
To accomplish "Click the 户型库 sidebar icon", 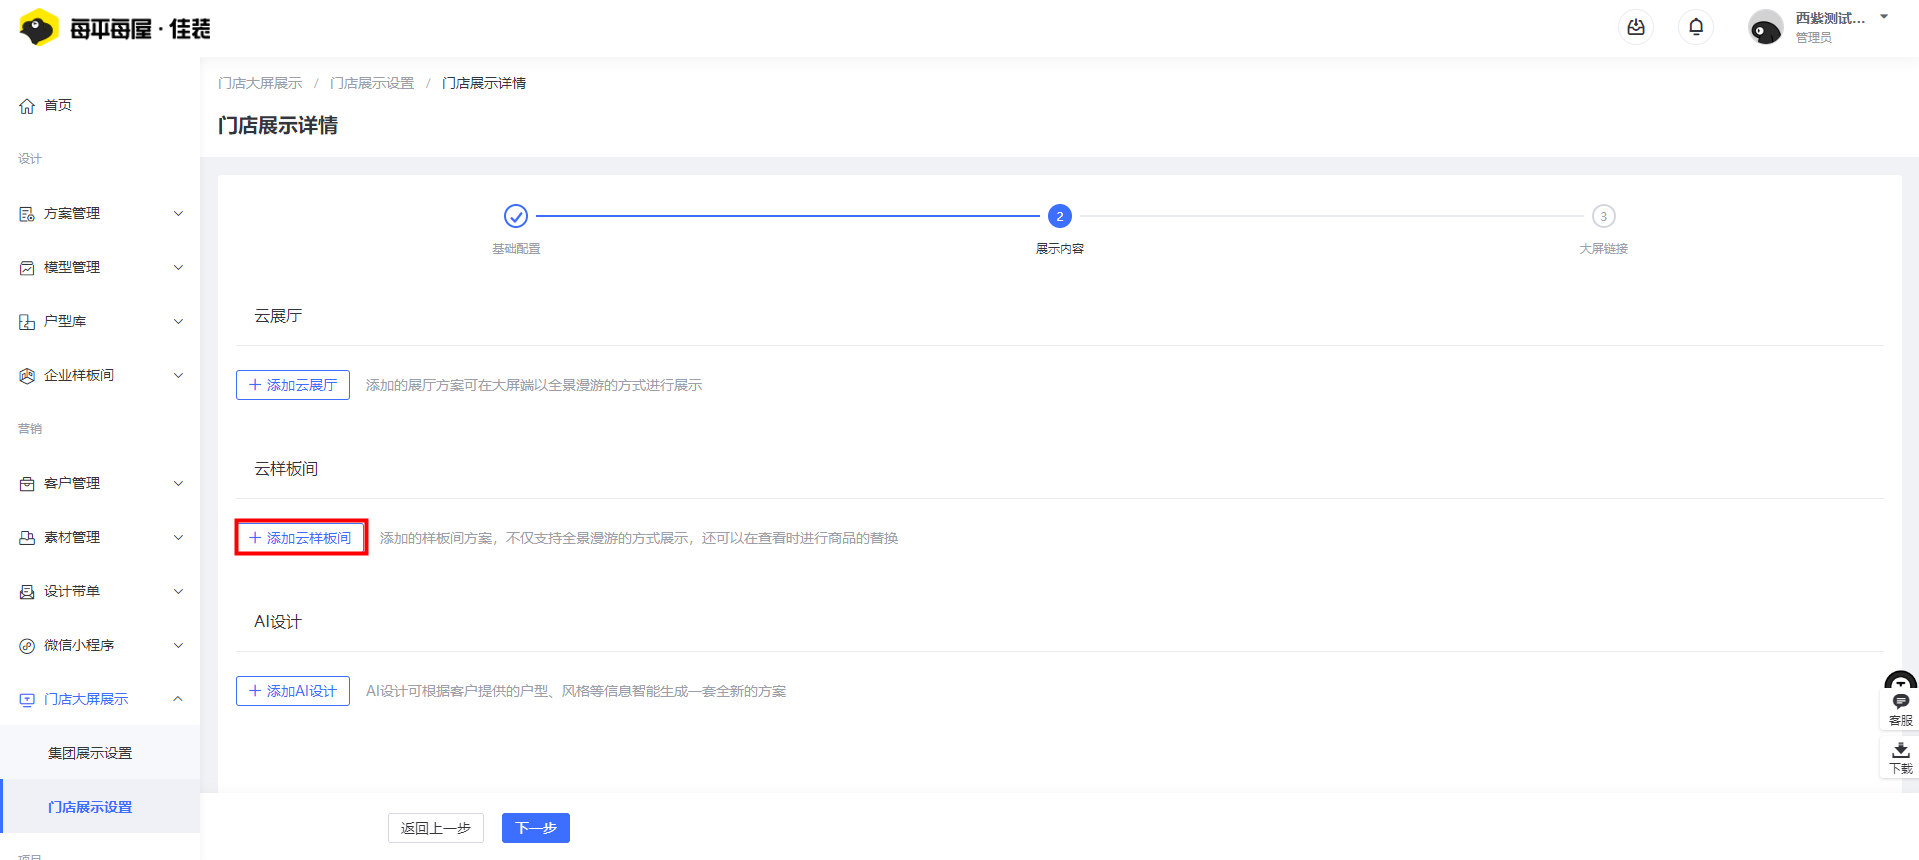I will click(27, 322).
